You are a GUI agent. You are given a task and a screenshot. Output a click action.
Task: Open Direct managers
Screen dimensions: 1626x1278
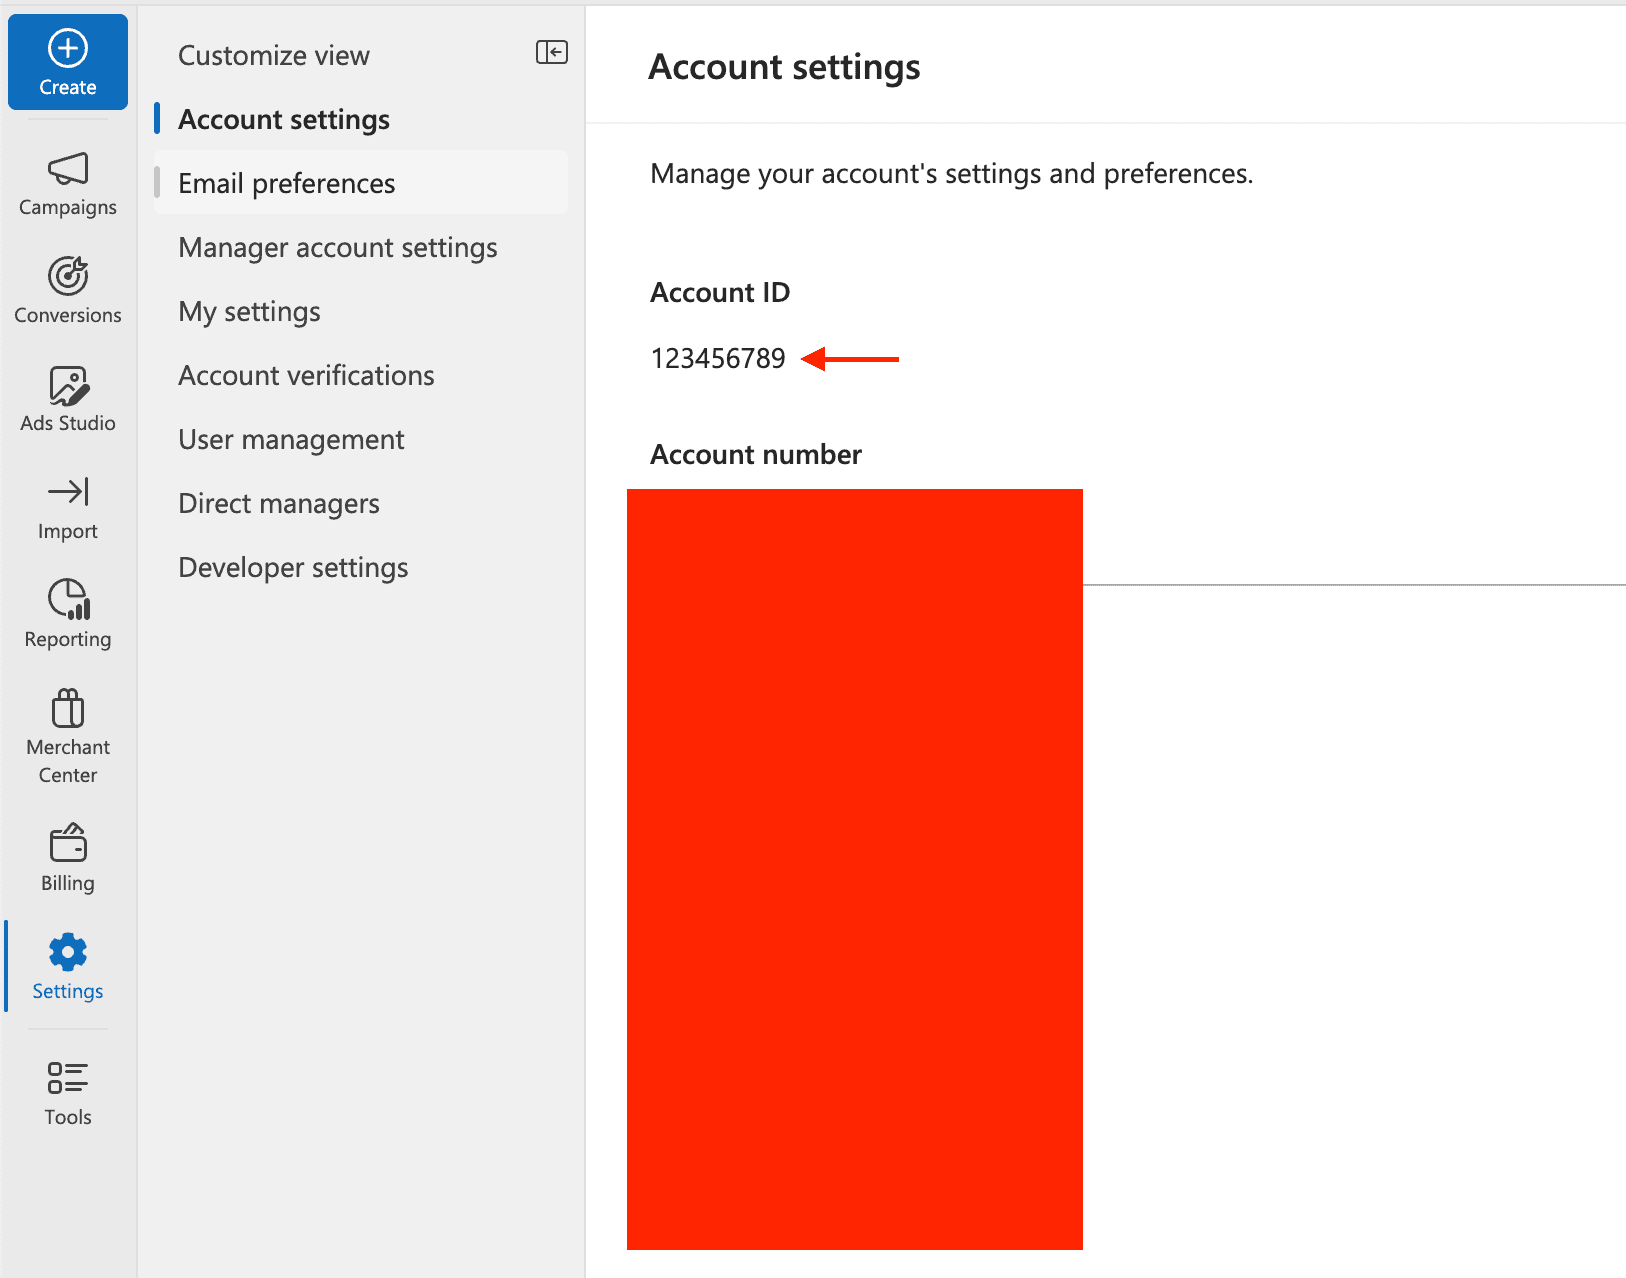point(279,503)
